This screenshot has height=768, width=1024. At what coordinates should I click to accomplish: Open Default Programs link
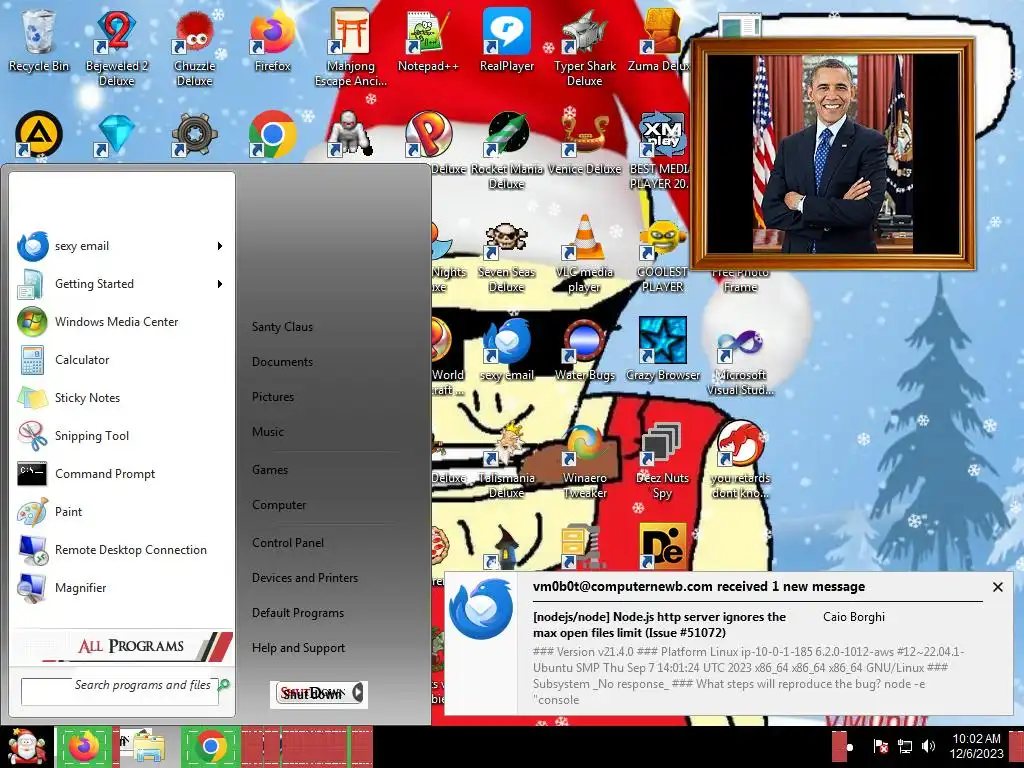coord(298,613)
